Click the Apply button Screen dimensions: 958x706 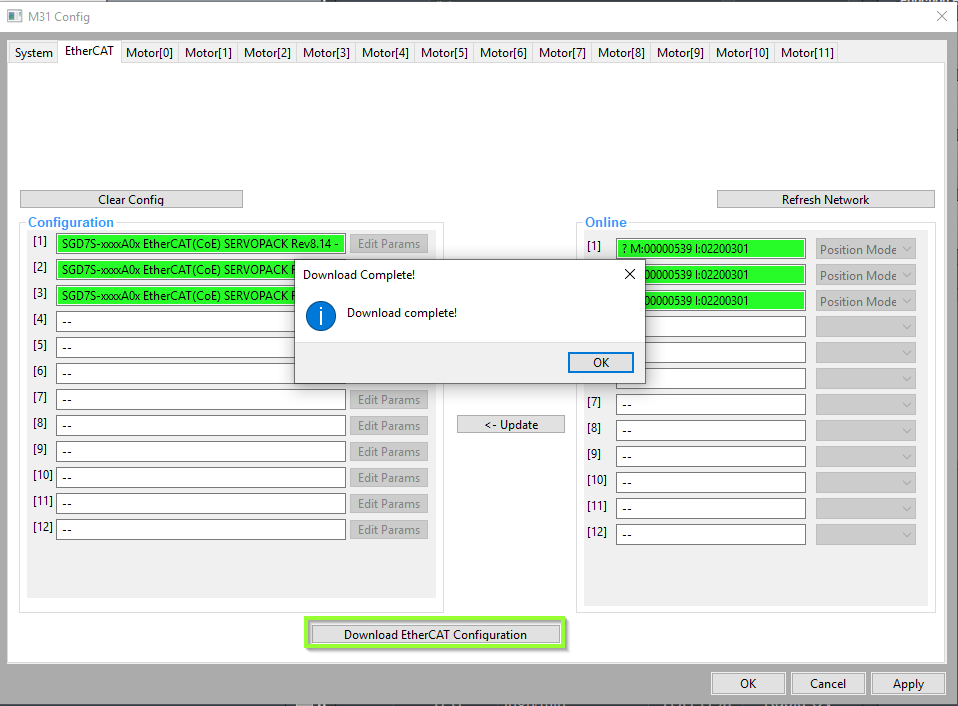point(908,684)
